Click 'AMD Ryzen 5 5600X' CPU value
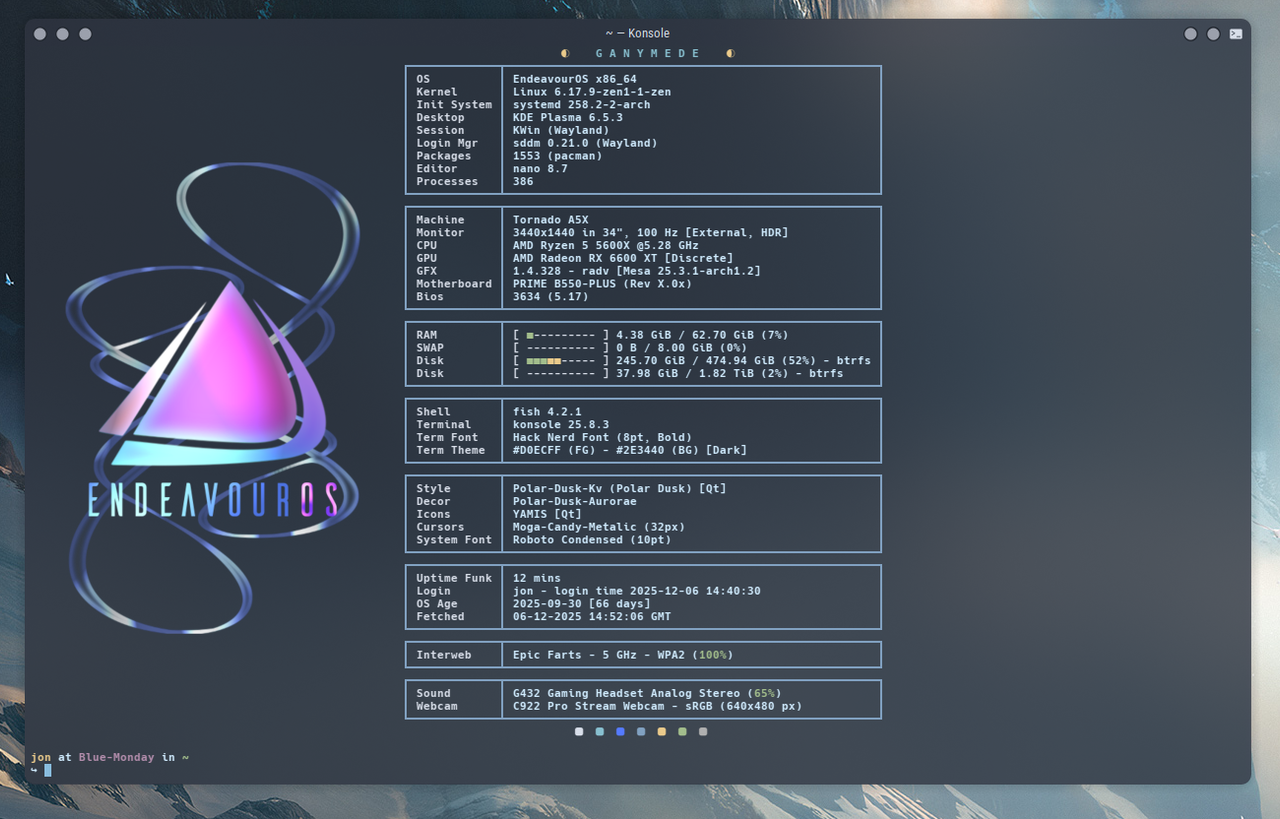The image size is (1280, 819). [606, 246]
